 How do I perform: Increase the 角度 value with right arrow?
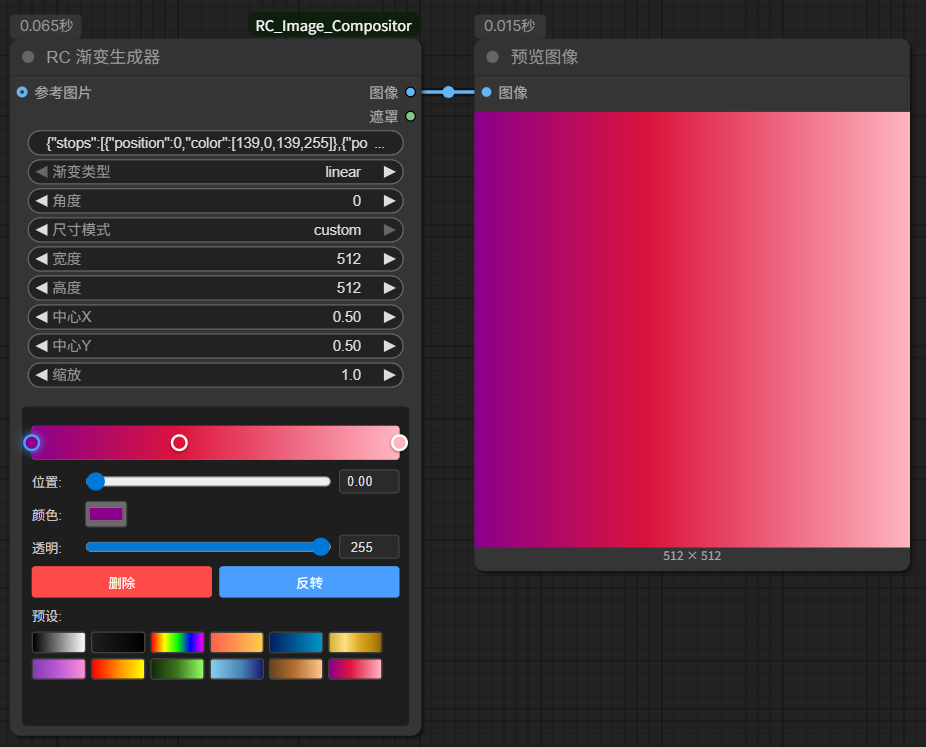389,201
